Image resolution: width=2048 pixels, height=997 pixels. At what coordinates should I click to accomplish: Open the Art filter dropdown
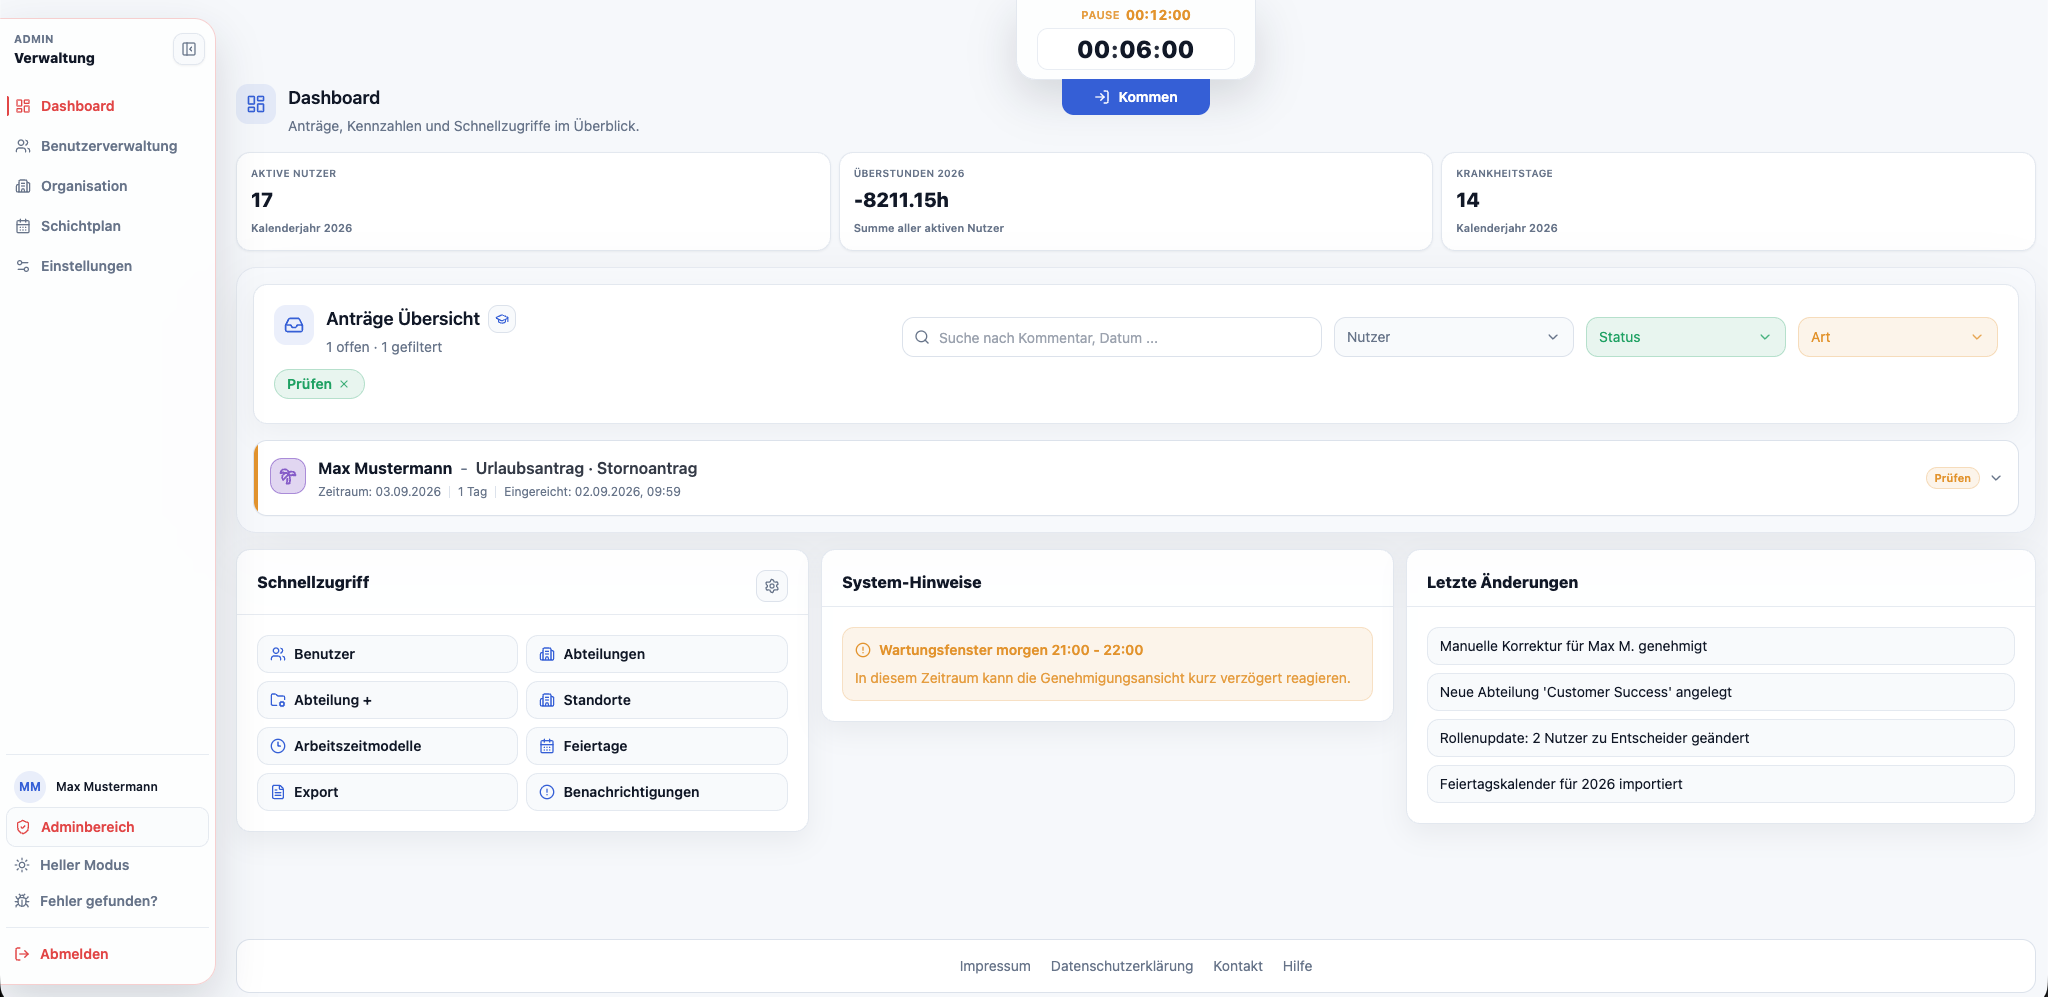(1897, 337)
